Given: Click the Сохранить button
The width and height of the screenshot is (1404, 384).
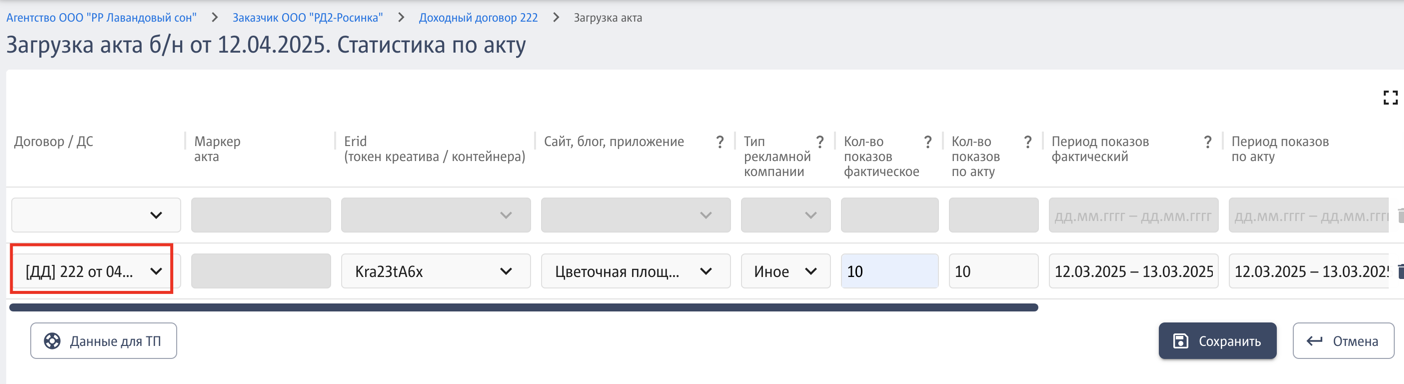Looking at the screenshot, I should tap(1217, 341).
